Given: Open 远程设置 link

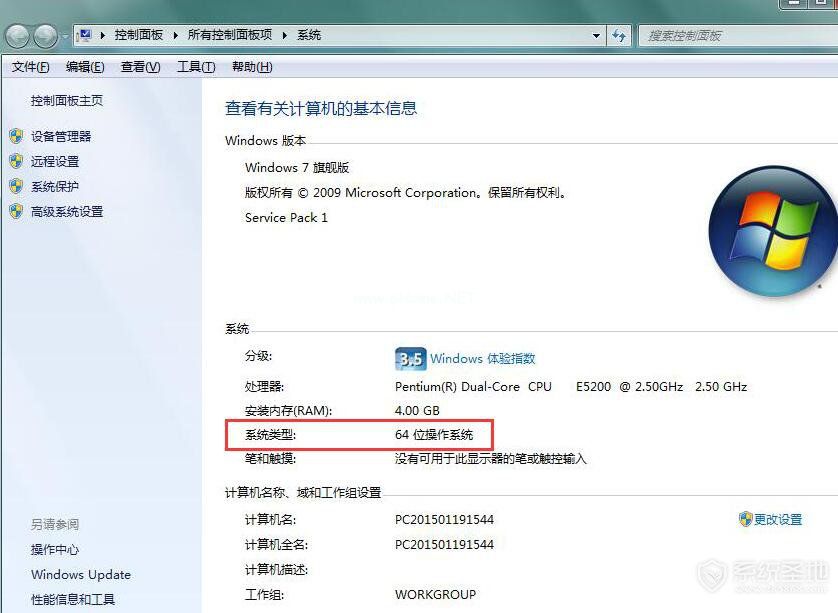Looking at the screenshot, I should click(x=55, y=161).
